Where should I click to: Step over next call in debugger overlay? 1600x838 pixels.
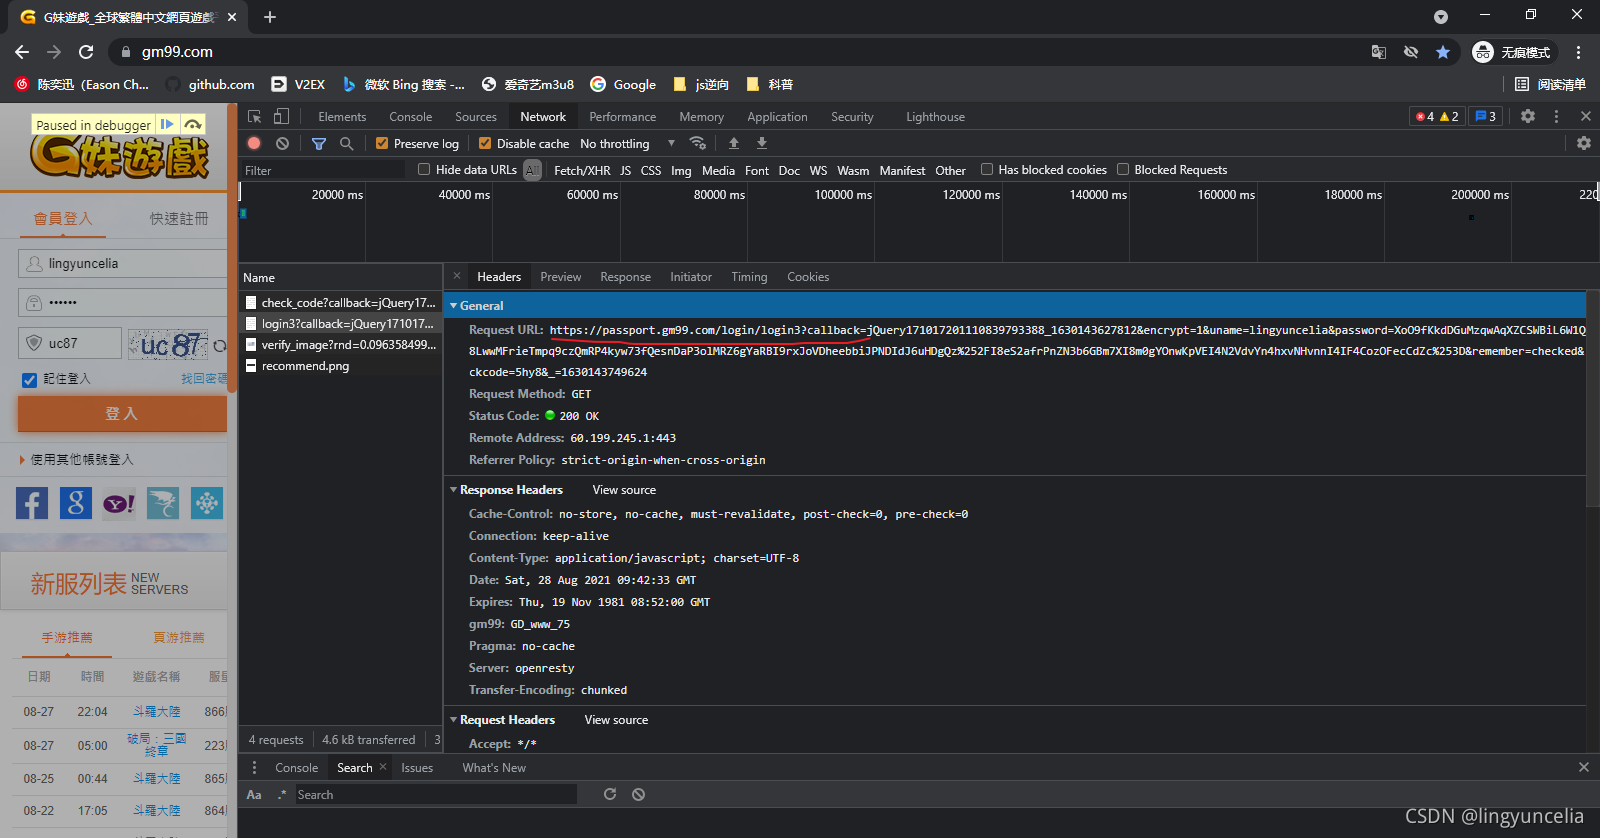tap(193, 124)
